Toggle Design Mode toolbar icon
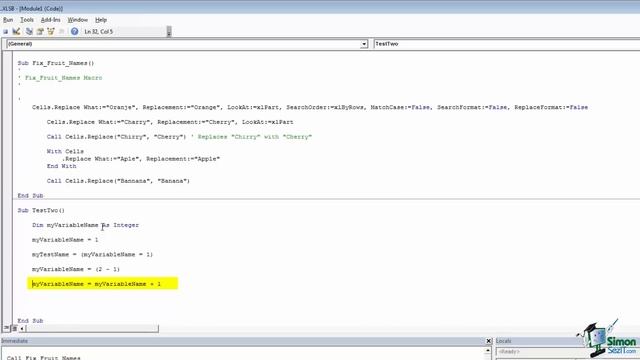 16,31
